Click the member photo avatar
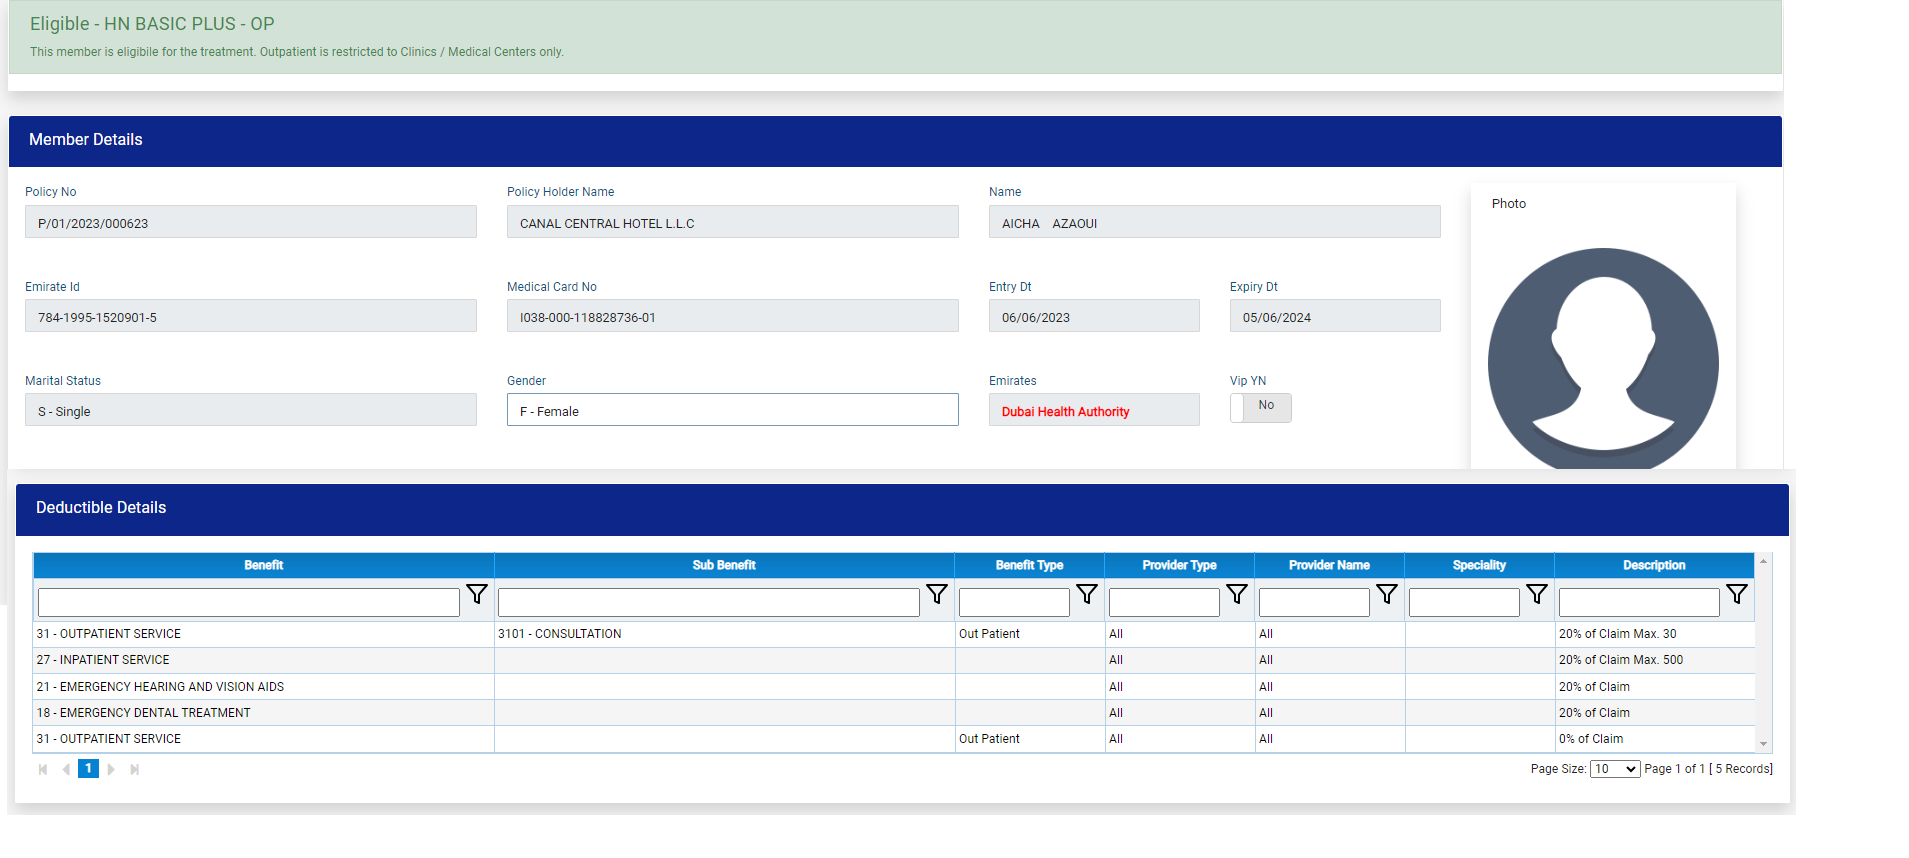The height and width of the screenshot is (858, 1909). [1602, 360]
